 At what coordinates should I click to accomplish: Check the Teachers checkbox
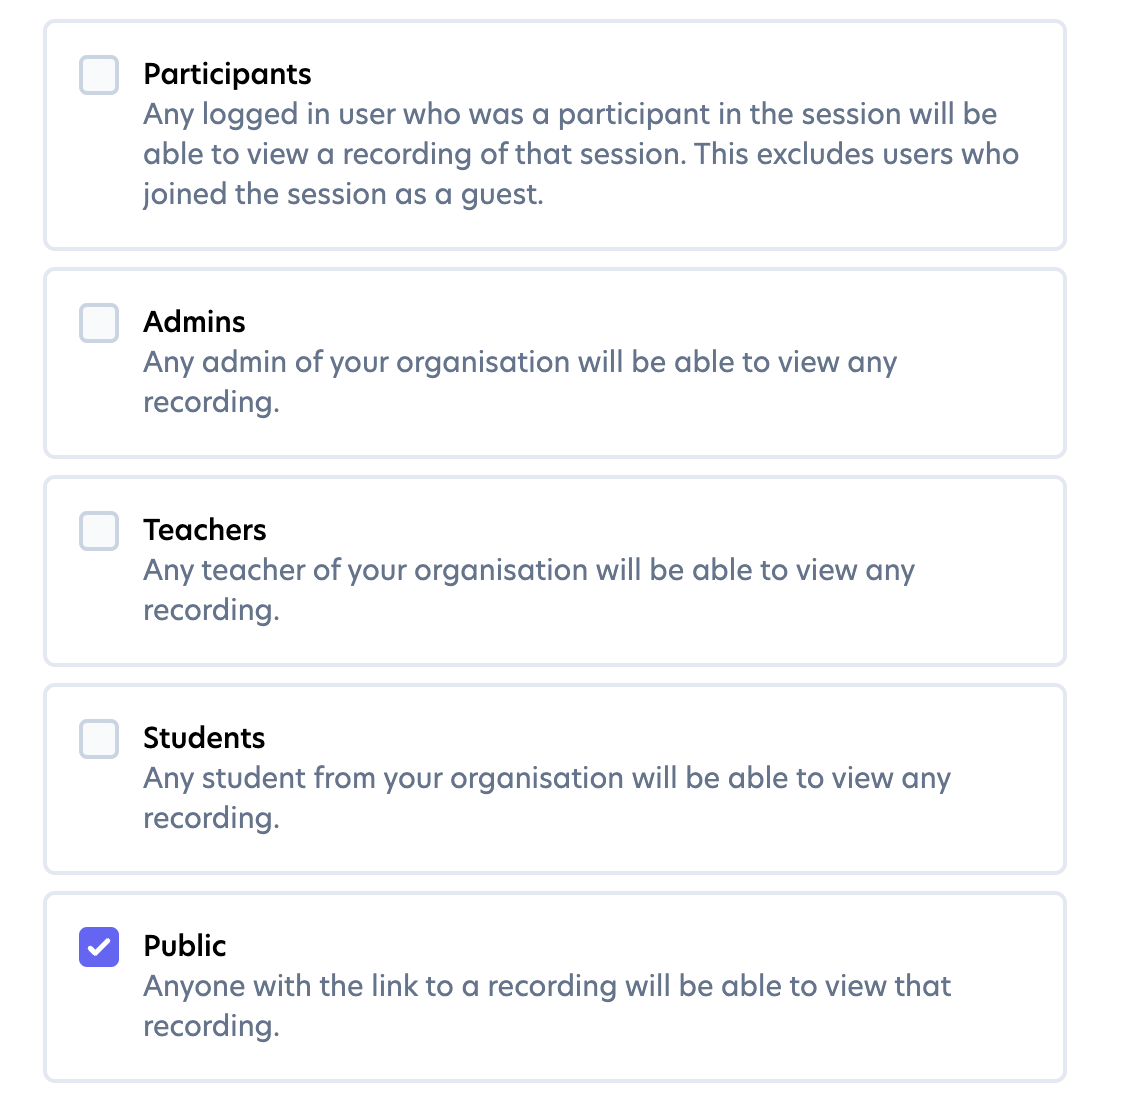tap(99, 531)
